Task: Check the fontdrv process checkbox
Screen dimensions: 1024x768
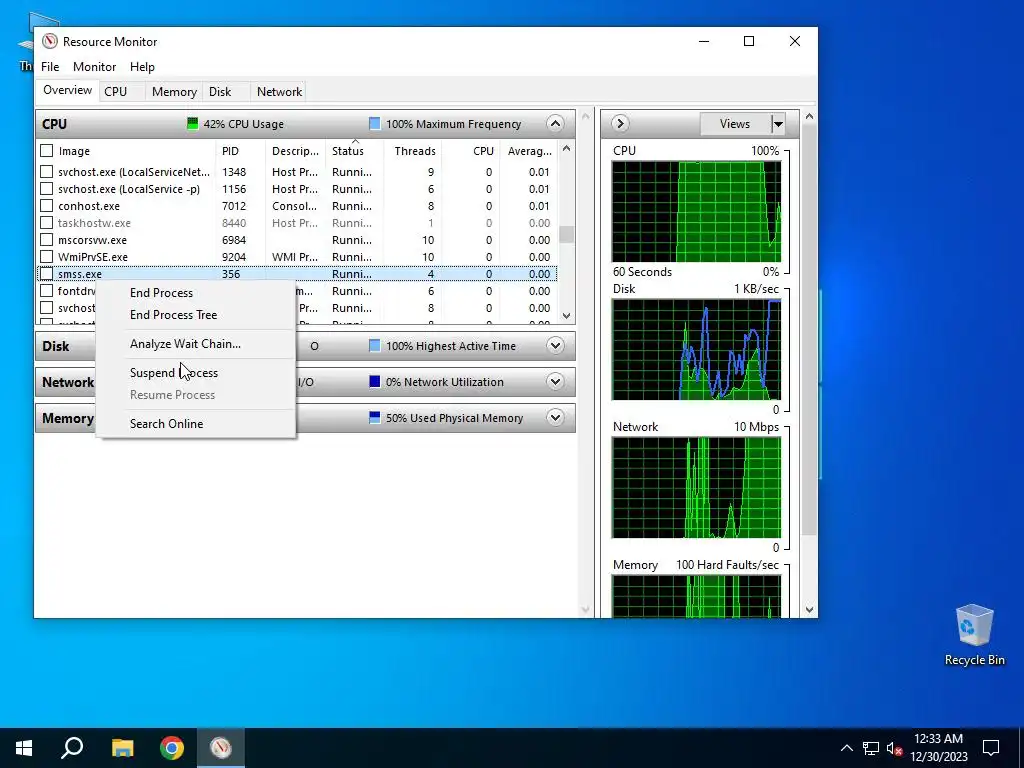Action: [x=46, y=291]
